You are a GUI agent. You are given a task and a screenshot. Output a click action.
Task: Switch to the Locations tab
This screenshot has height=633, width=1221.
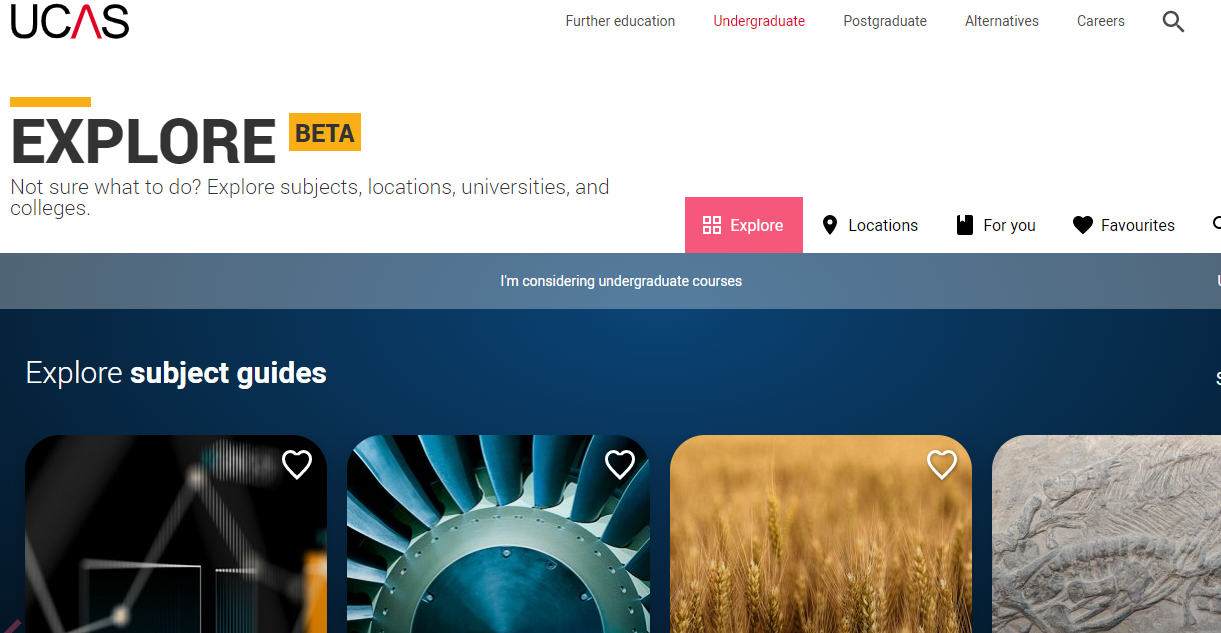(870, 225)
